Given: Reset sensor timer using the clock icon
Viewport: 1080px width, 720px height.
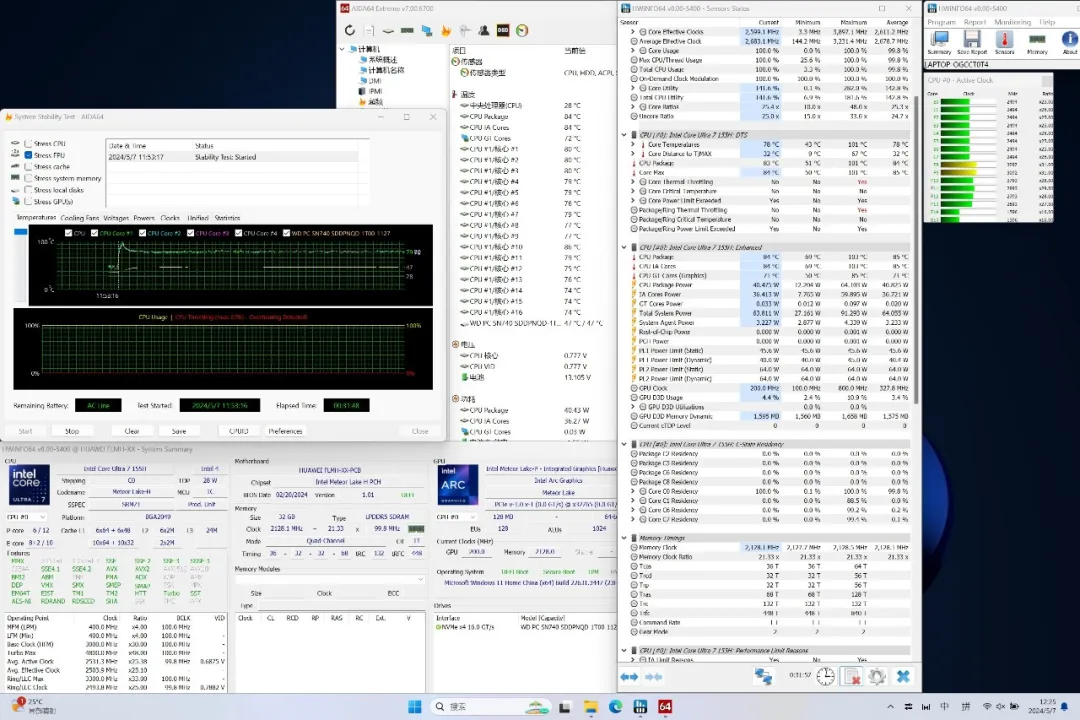Looking at the screenshot, I should (x=825, y=677).
